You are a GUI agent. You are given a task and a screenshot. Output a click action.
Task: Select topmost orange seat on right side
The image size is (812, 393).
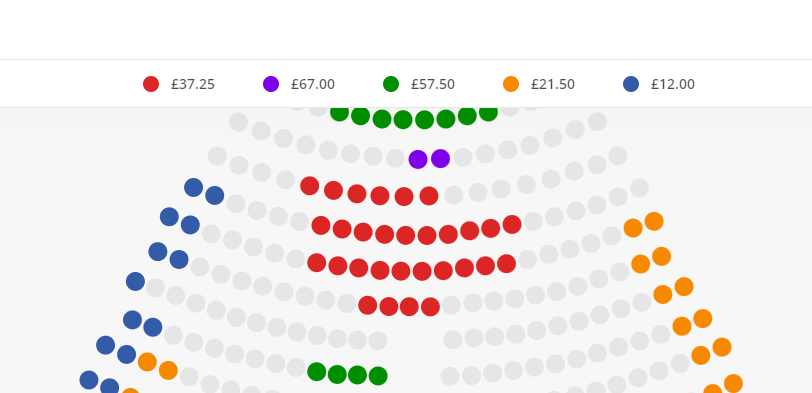[x=654, y=221]
